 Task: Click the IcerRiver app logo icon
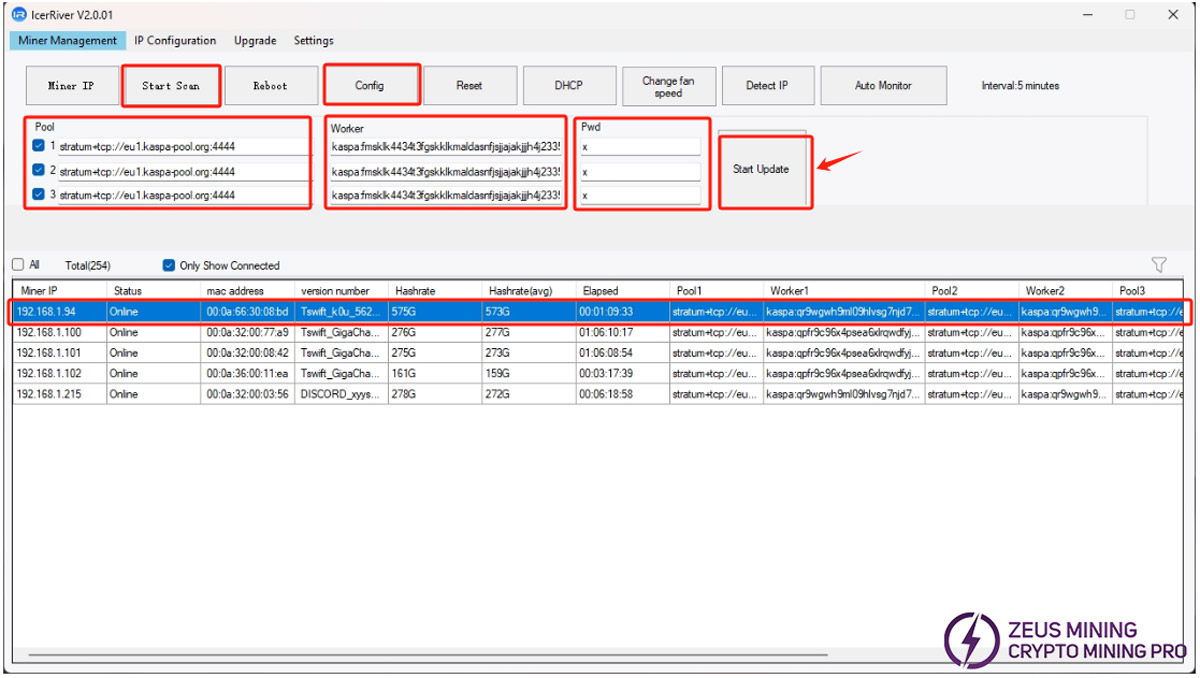point(18,14)
